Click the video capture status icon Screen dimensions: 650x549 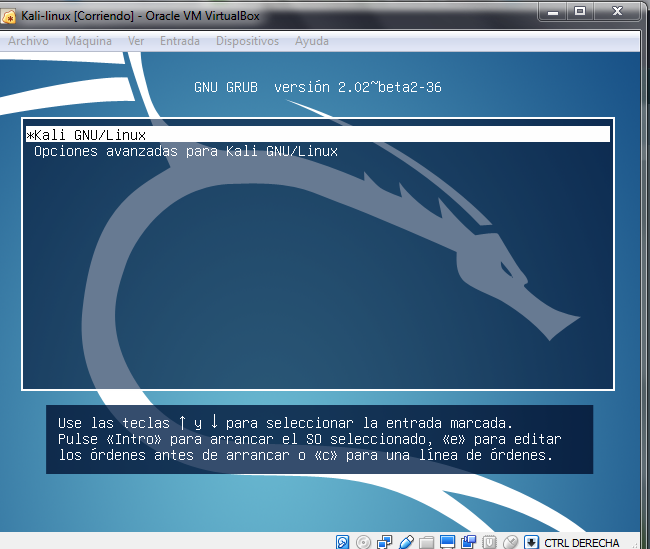point(469,541)
